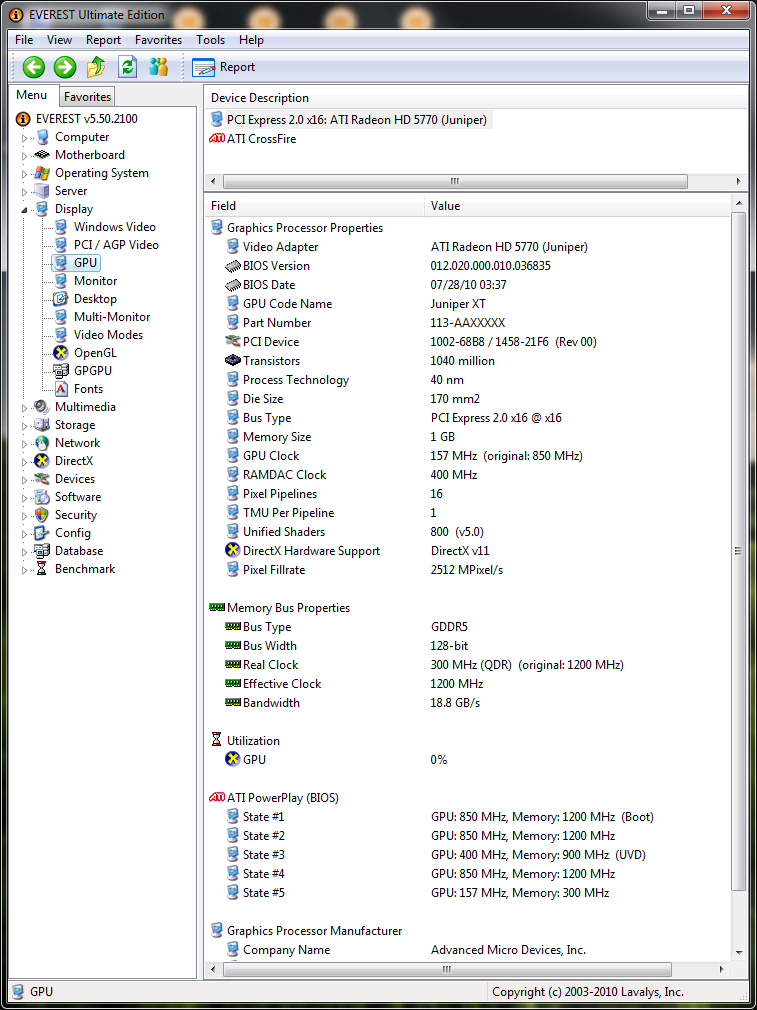Click the Software disc icon
The height and width of the screenshot is (1010, 757).
(x=42, y=497)
